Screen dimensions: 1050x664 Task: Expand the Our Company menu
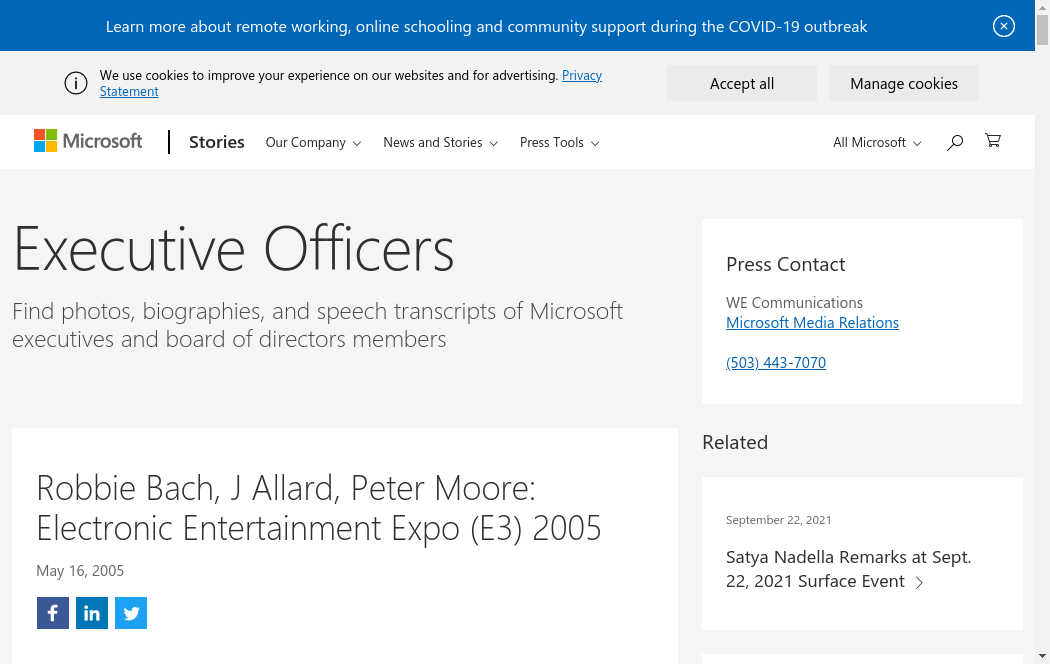point(313,143)
